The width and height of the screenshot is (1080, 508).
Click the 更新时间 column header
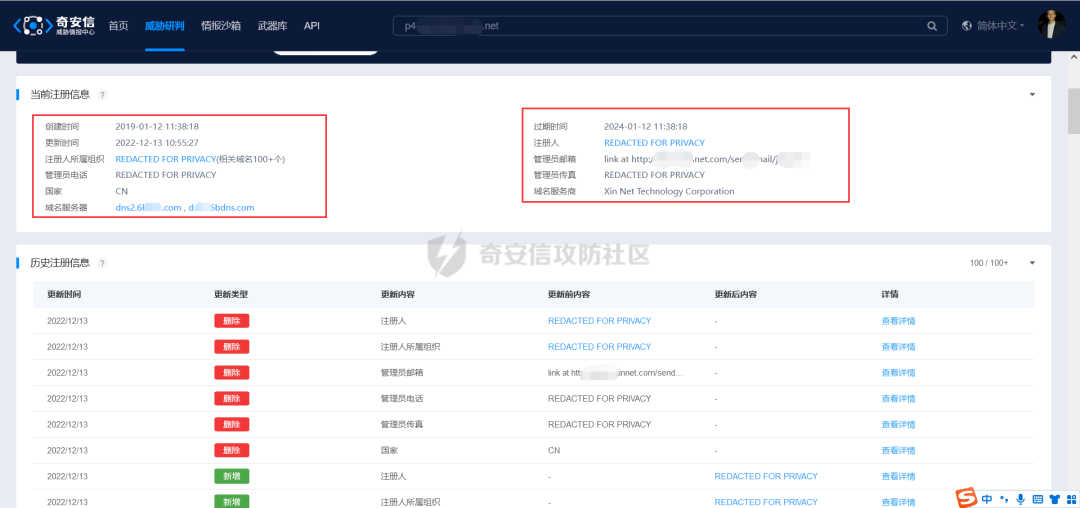click(64, 294)
